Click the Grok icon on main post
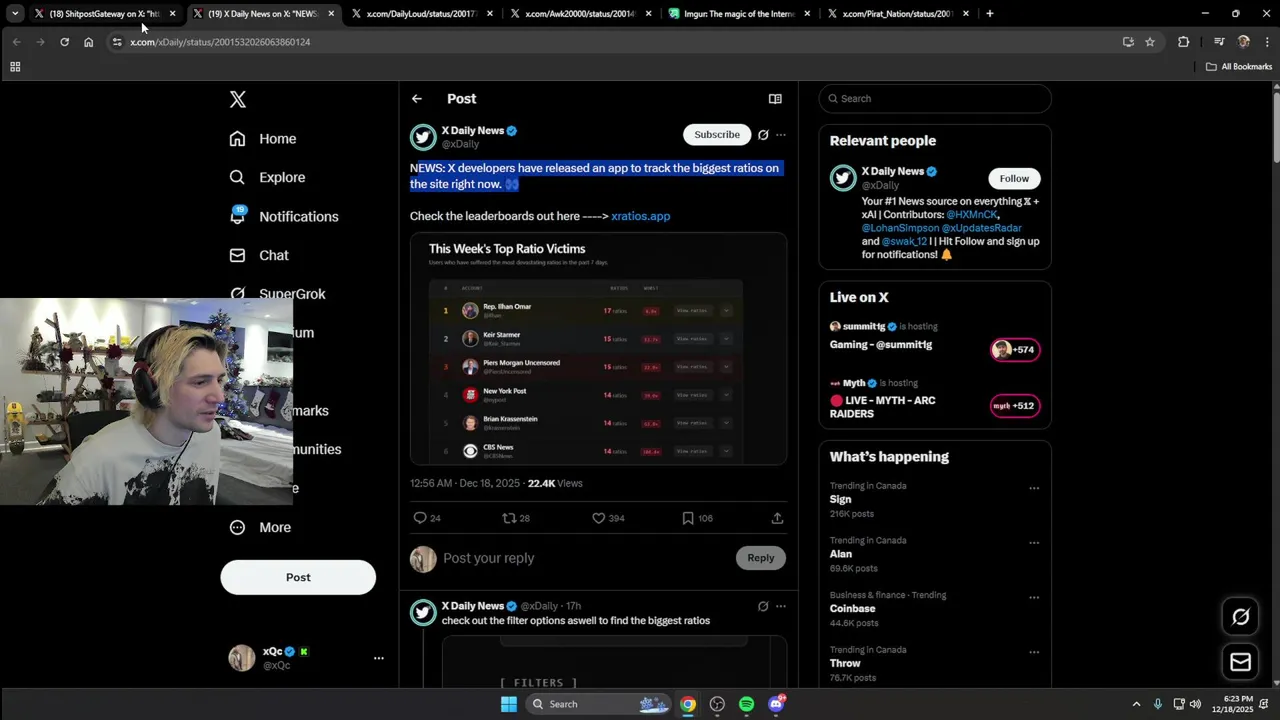This screenshot has height=720, width=1280. pyautogui.click(x=763, y=134)
